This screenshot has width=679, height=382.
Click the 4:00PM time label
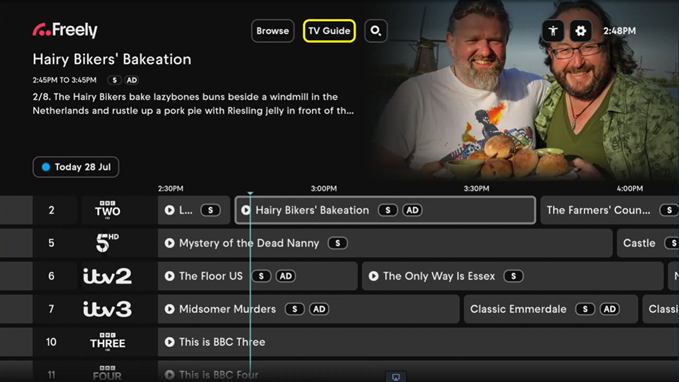[630, 188]
